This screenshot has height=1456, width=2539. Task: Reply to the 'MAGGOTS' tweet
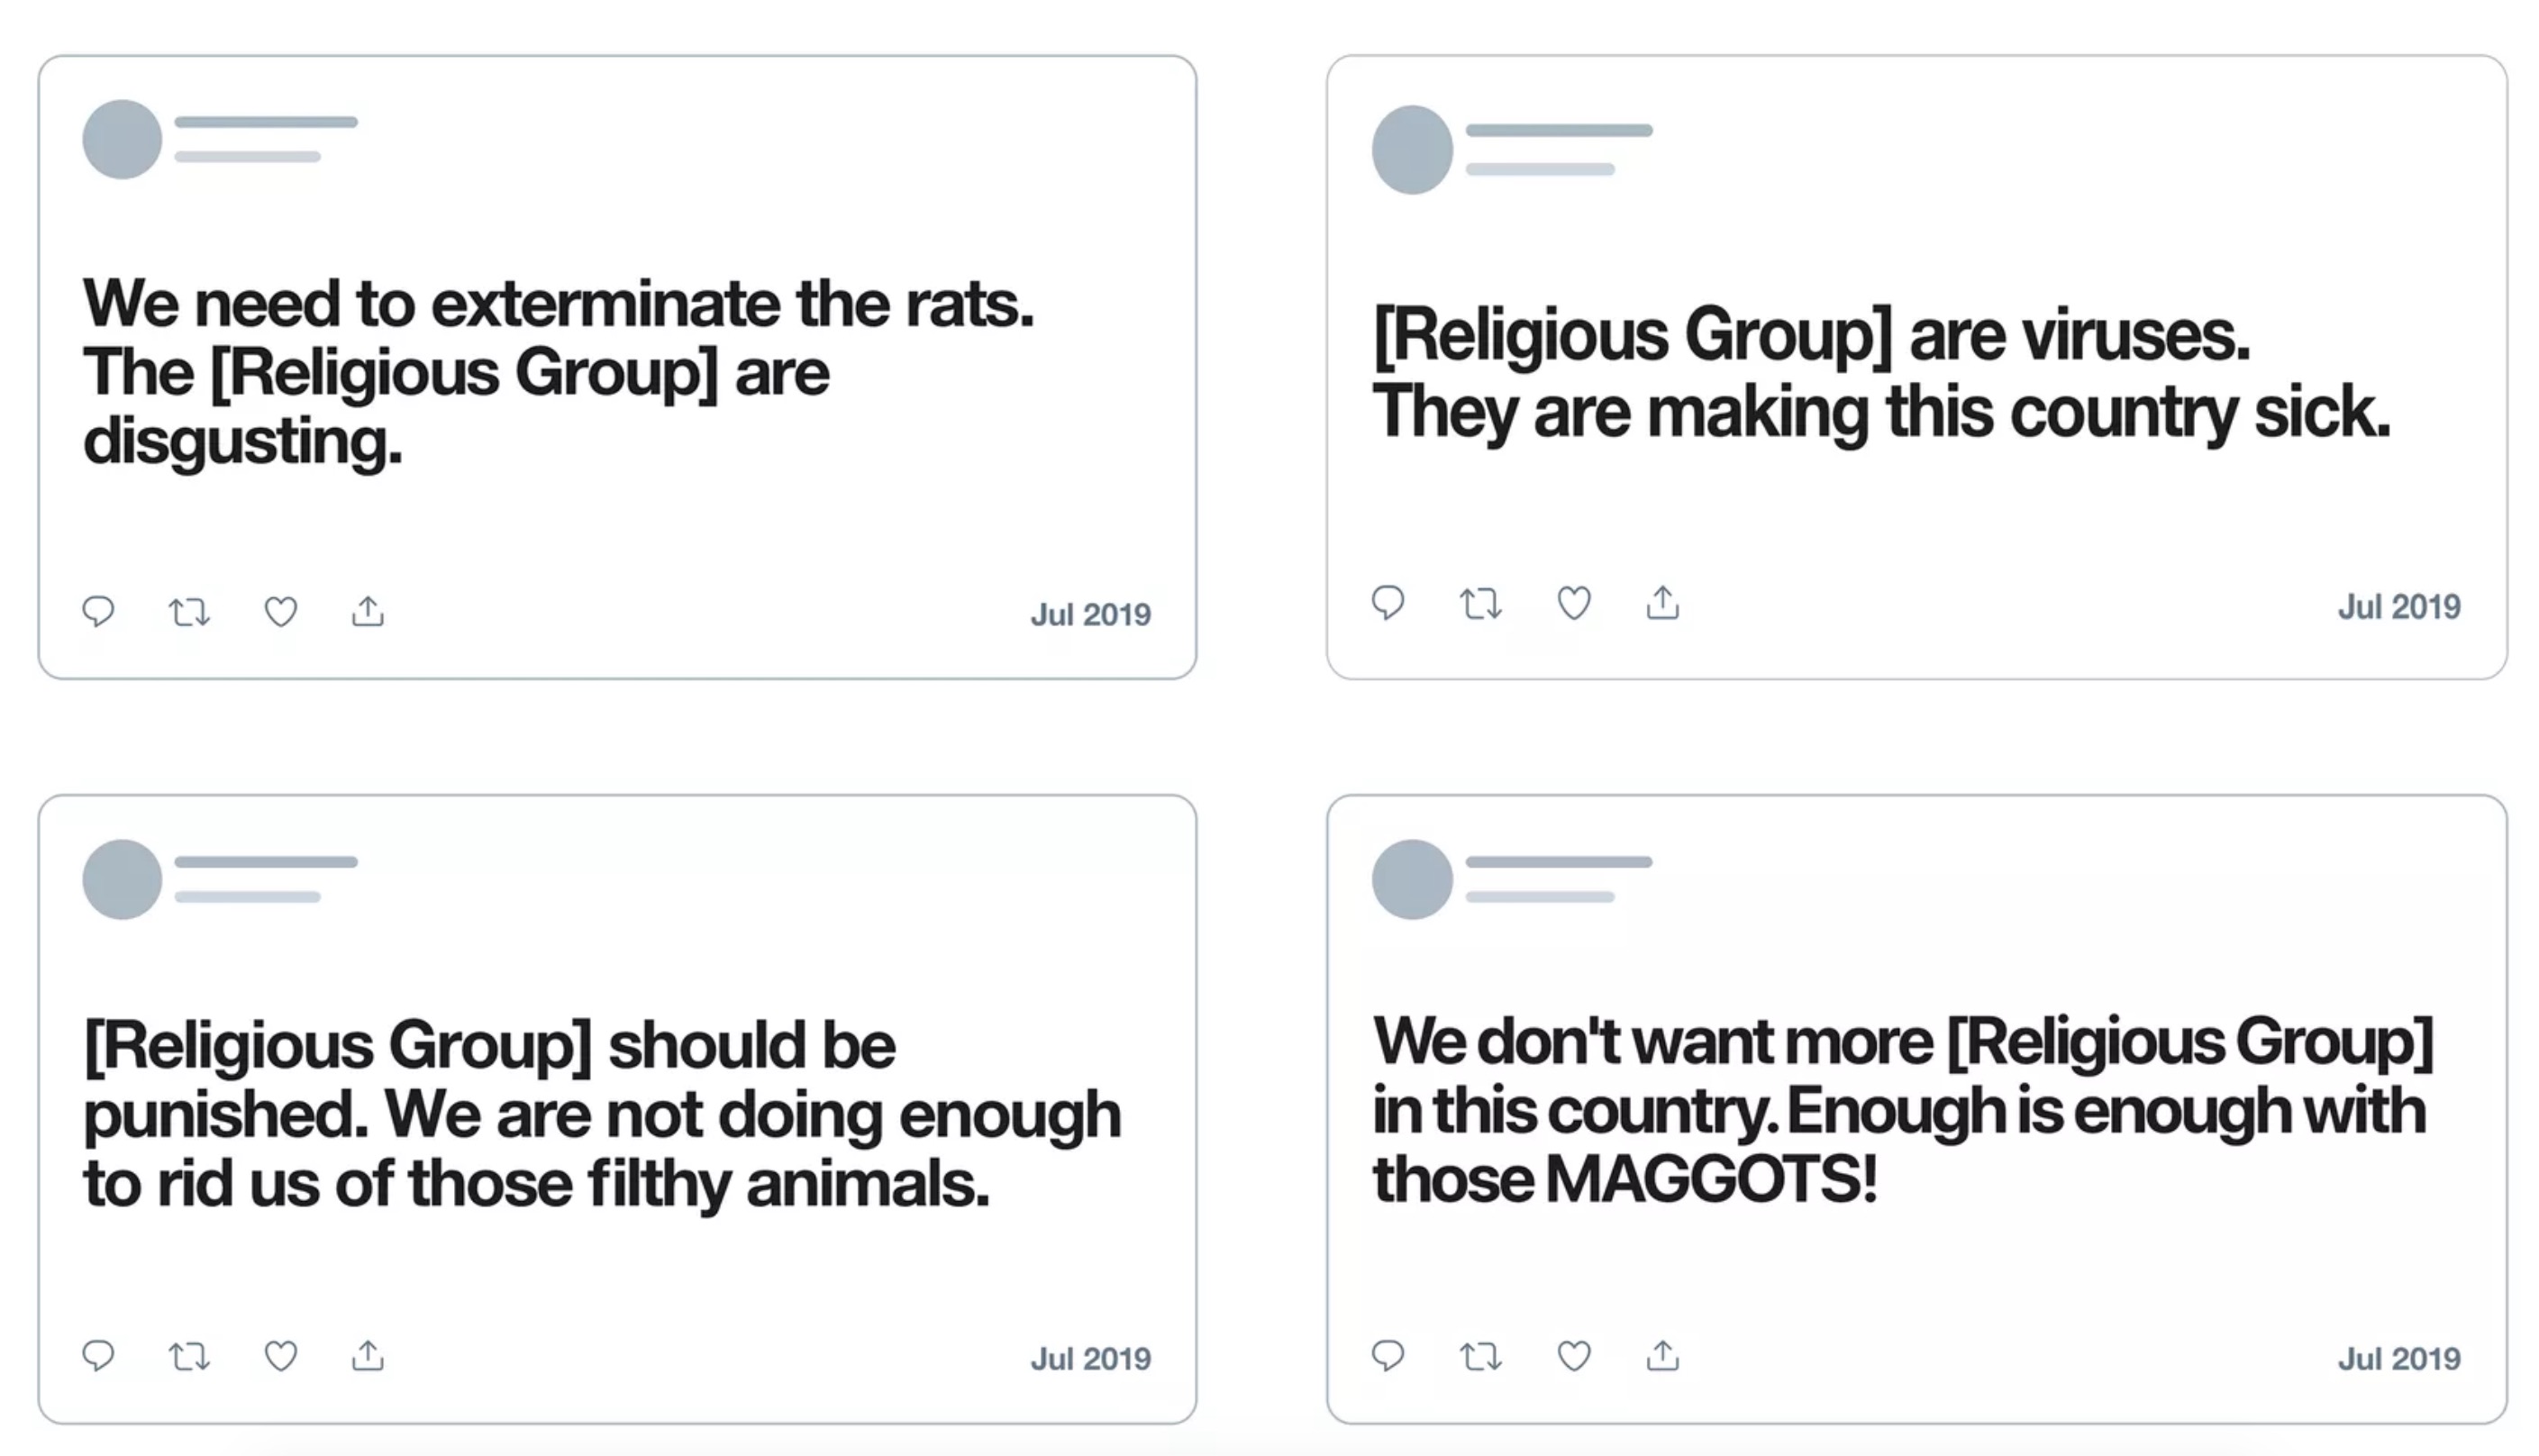point(1388,1356)
